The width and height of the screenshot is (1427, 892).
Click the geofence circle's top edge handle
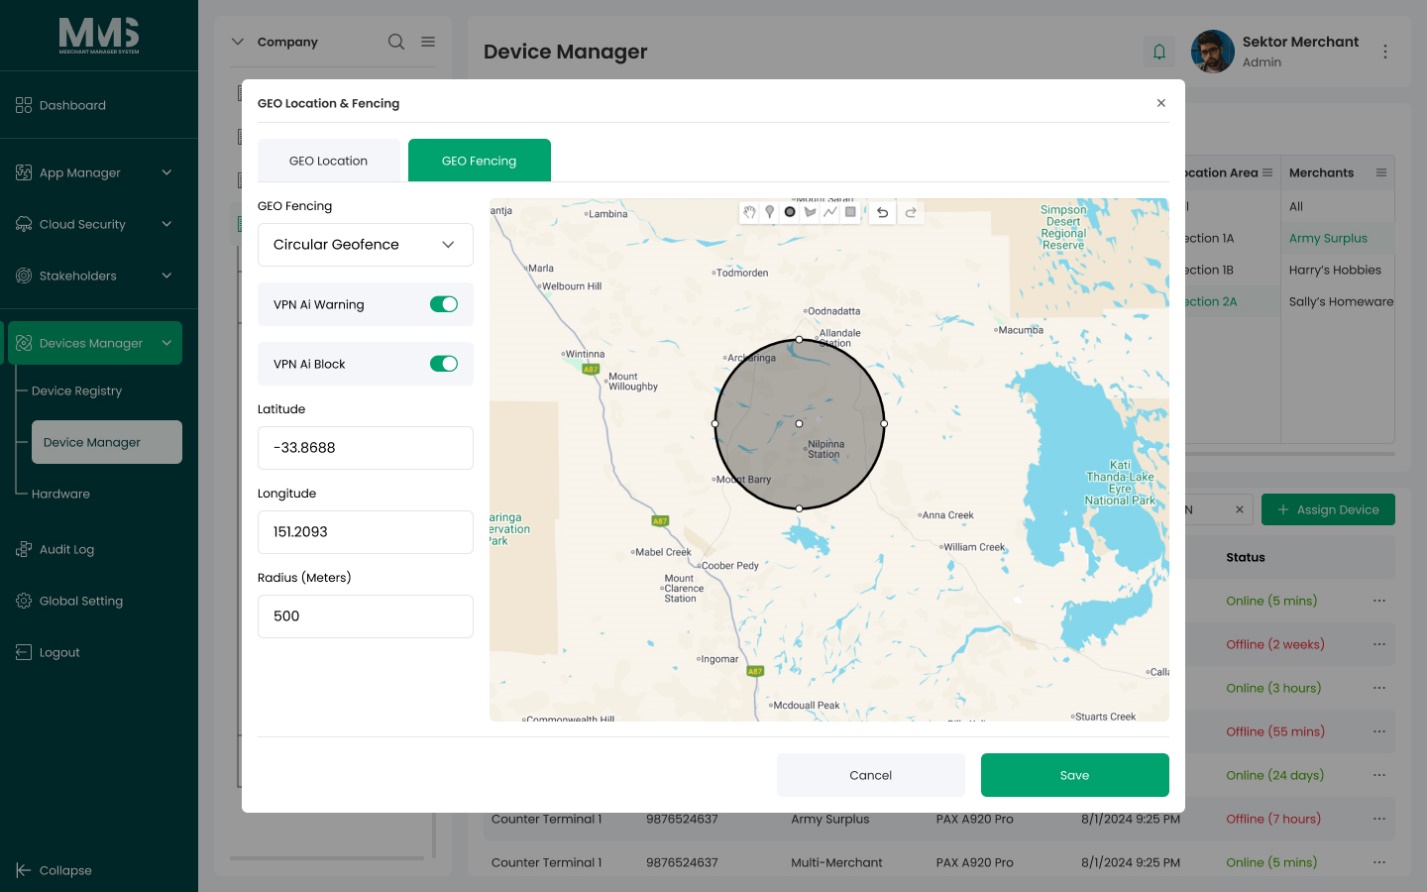[799, 340]
